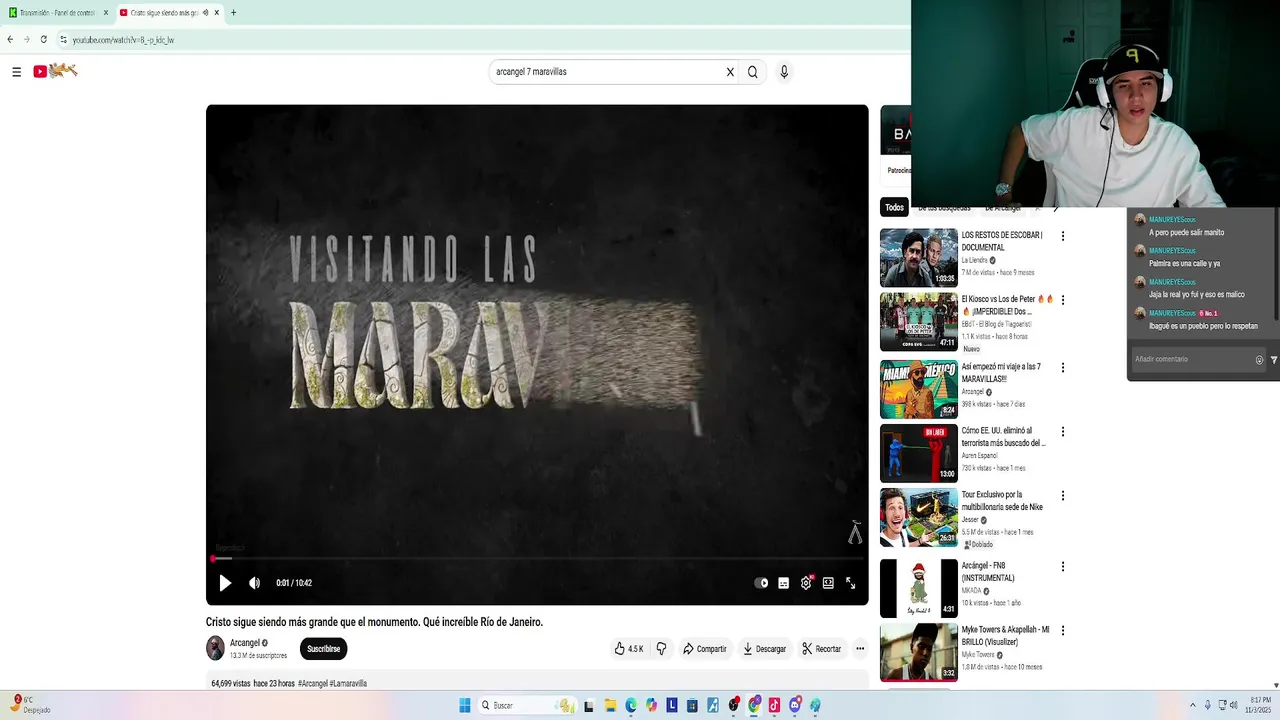
Task: Play the video
Action: 225,583
